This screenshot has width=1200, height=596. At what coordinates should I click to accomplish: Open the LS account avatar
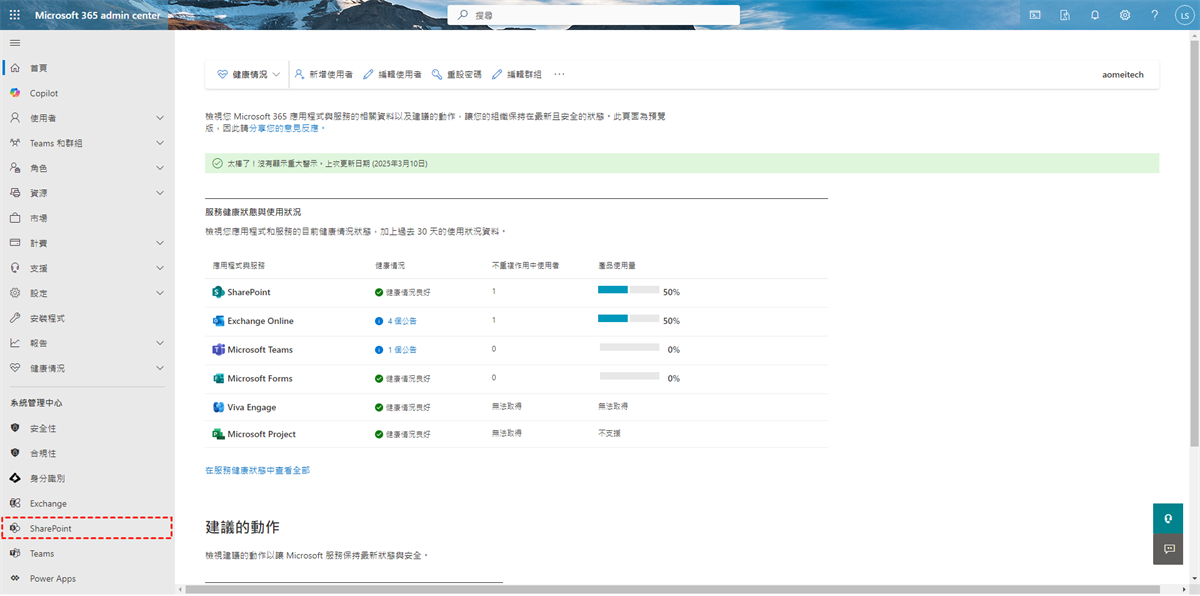point(1184,15)
